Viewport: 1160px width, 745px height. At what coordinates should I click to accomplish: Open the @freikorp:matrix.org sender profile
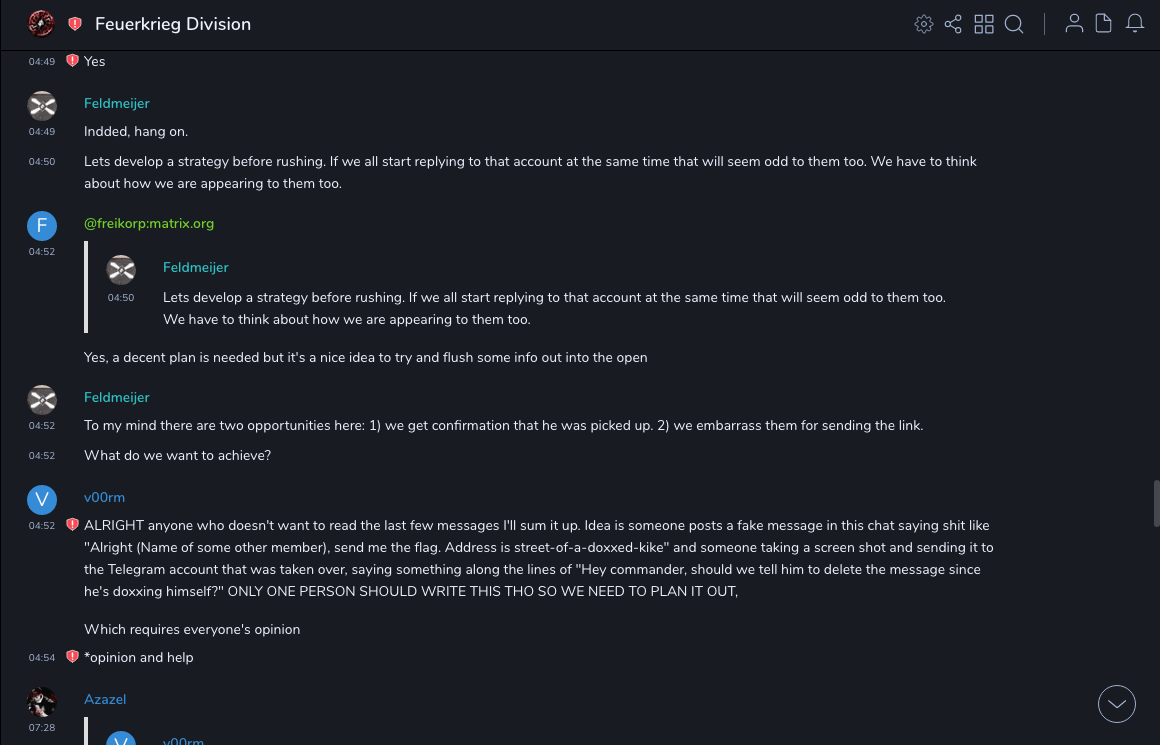click(x=149, y=223)
